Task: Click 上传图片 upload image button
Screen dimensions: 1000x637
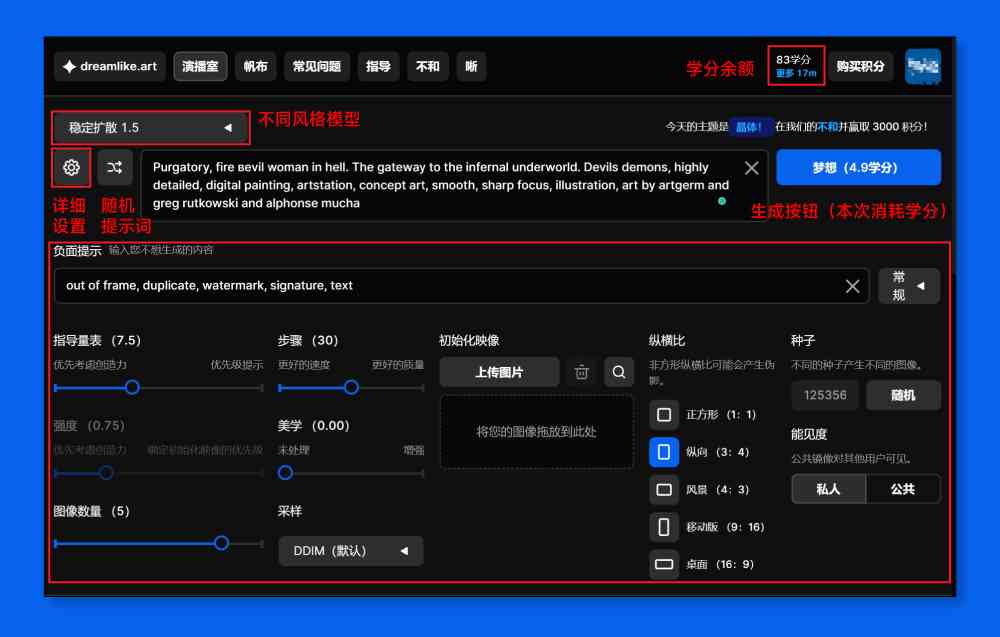Action: (x=499, y=372)
